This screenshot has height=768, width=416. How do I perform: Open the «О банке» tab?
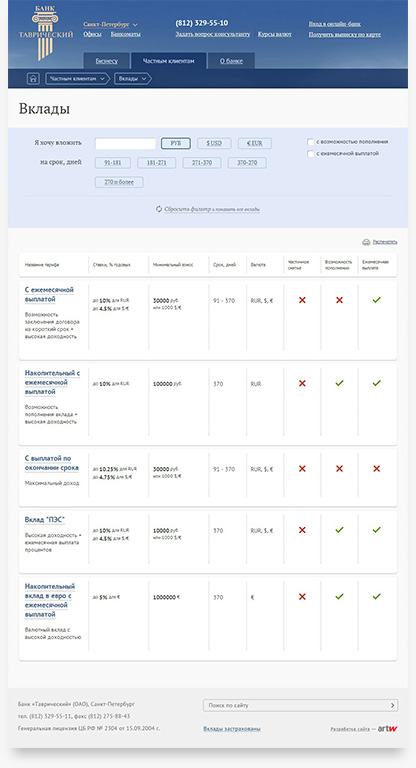231,61
